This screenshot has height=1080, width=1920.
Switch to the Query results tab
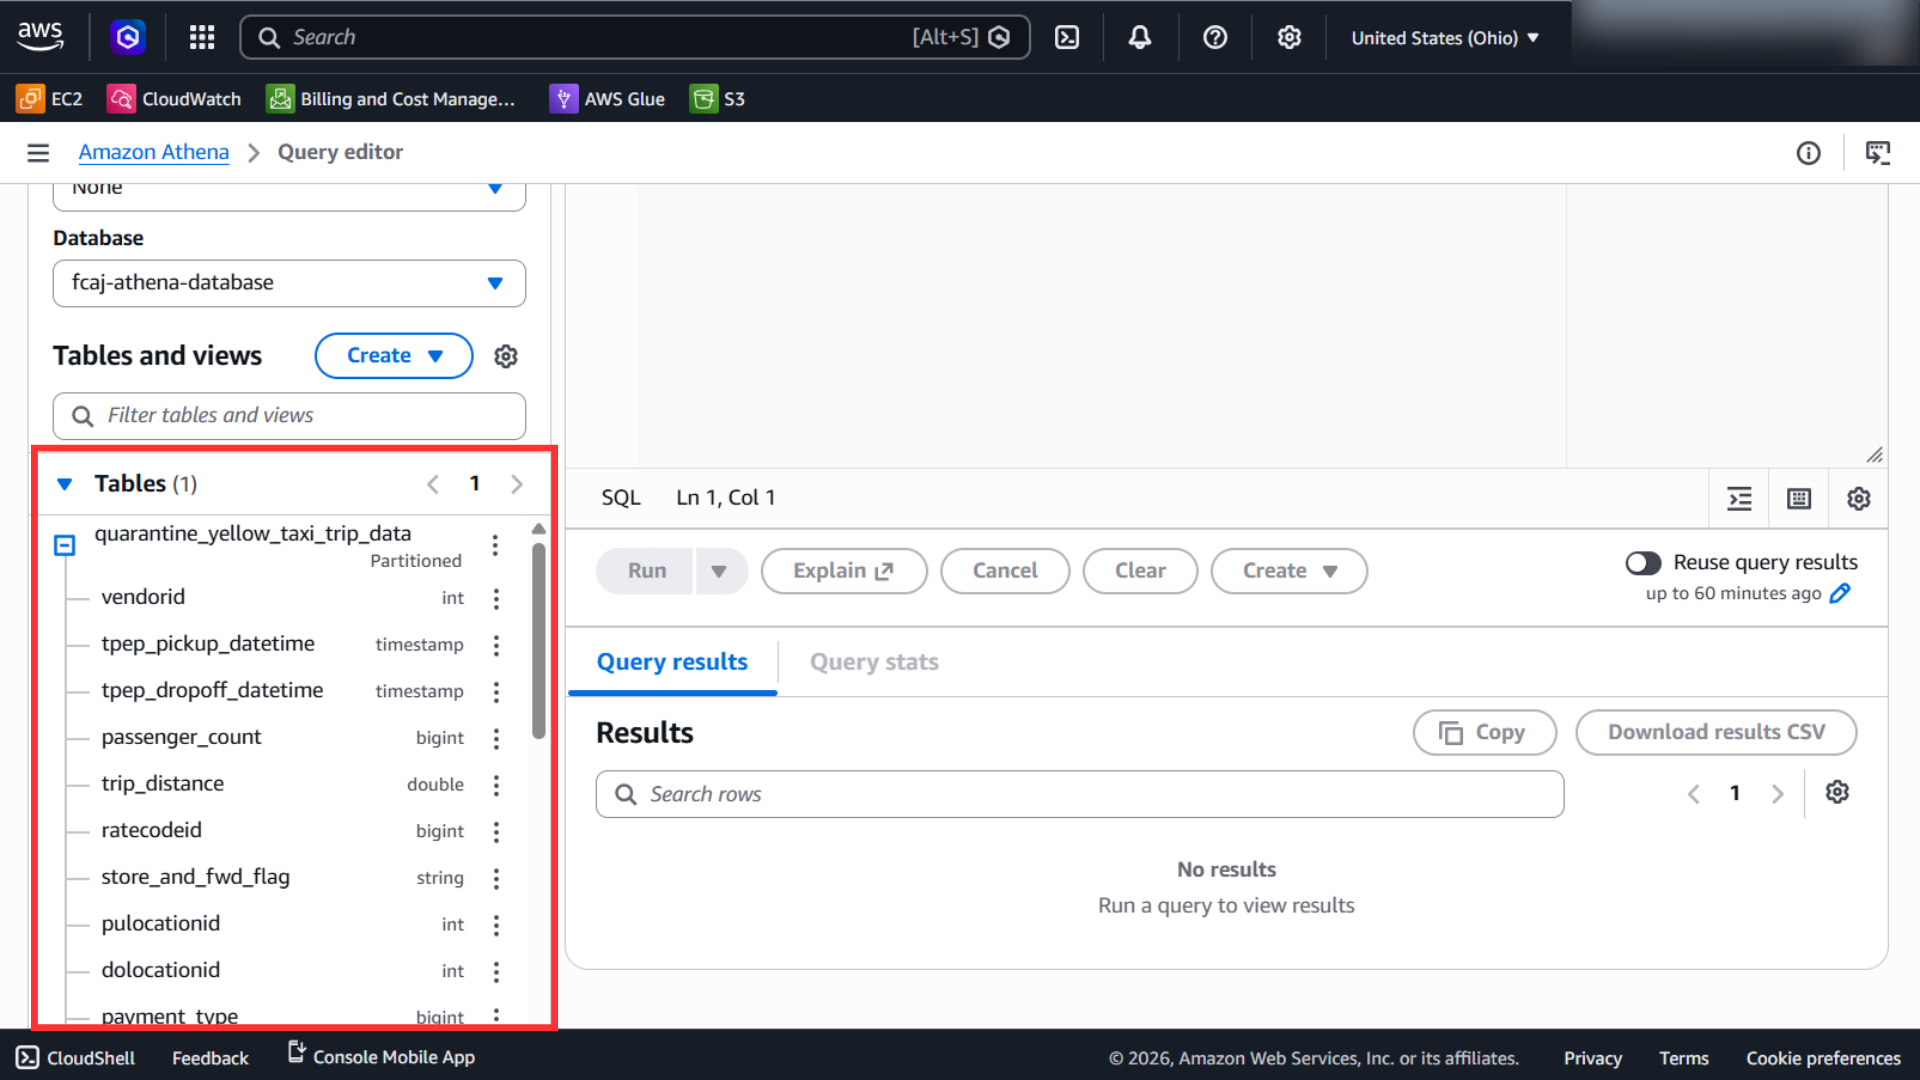click(672, 662)
